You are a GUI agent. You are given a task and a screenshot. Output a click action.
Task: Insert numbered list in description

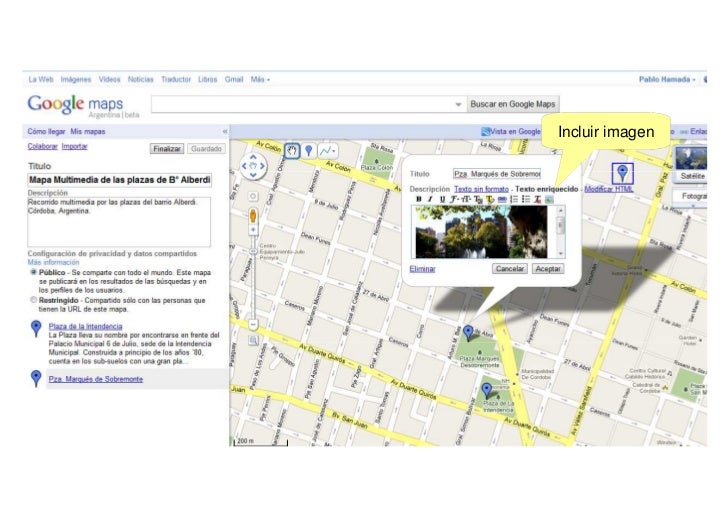(514, 199)
